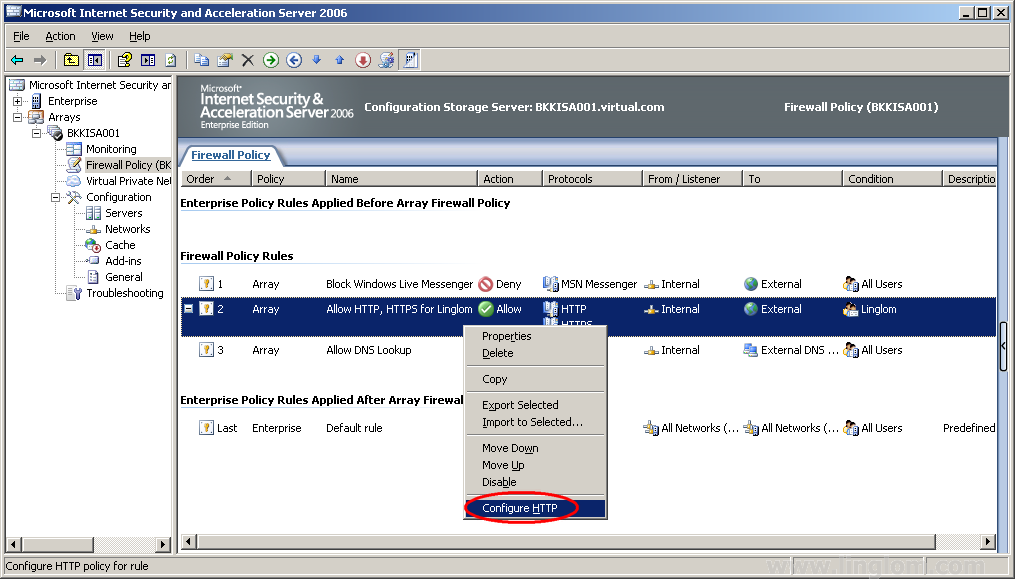The image size is (1015, 579).
Task: Select Move Down in the context menu
Action: coord(536,448)
